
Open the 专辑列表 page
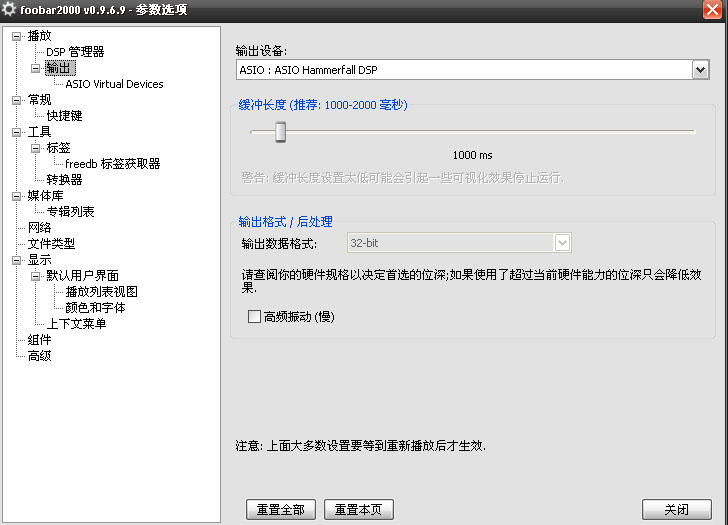(71, 212)
